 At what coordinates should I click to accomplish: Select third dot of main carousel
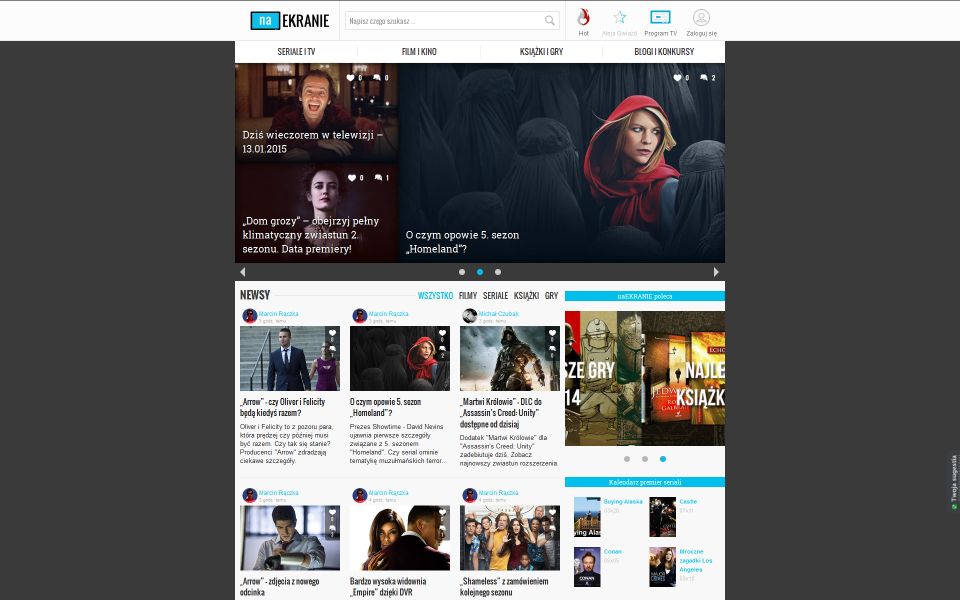pyautogui.click(x=498, y=272)
